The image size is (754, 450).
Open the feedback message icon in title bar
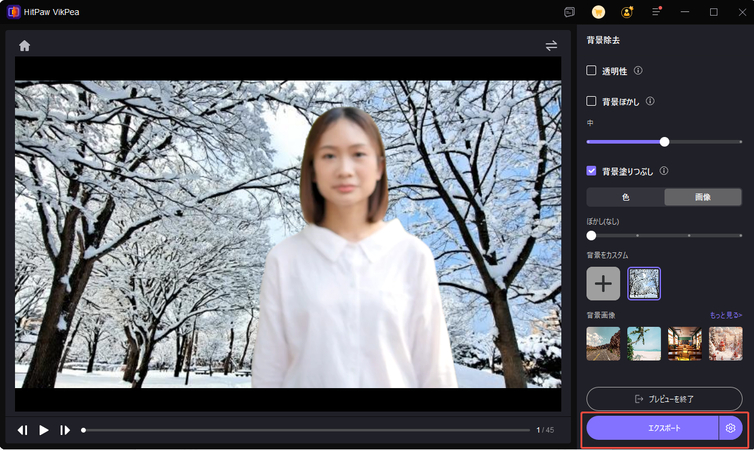(x=569, y=12)
